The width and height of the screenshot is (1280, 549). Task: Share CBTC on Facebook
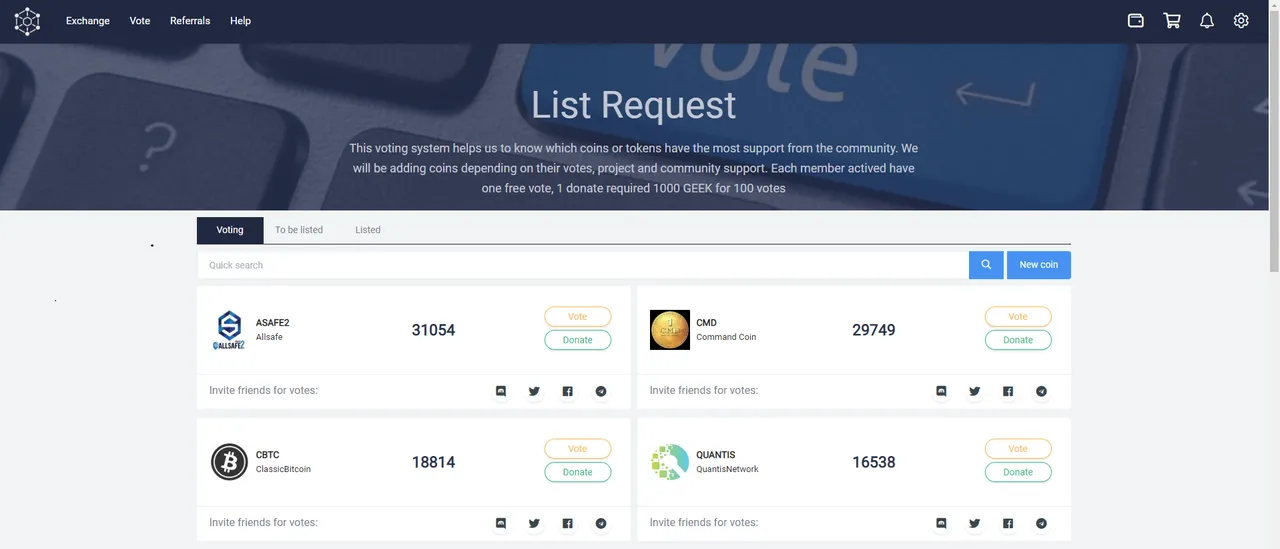coord(567,523)
